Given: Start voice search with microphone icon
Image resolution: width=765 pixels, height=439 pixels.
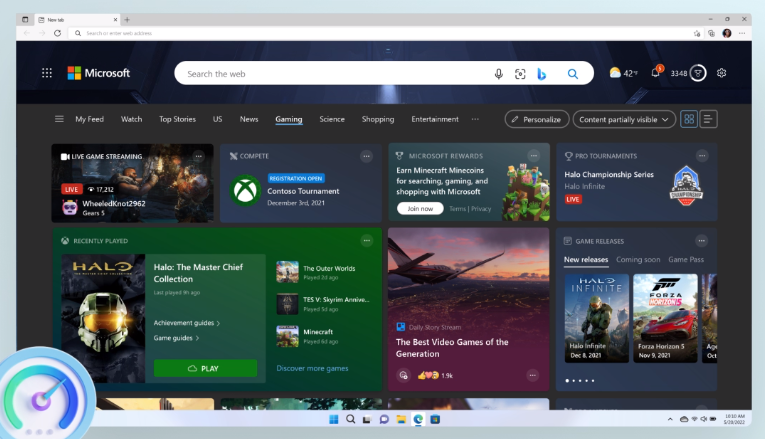Looking at the screenshot, I should coord(498,74).
